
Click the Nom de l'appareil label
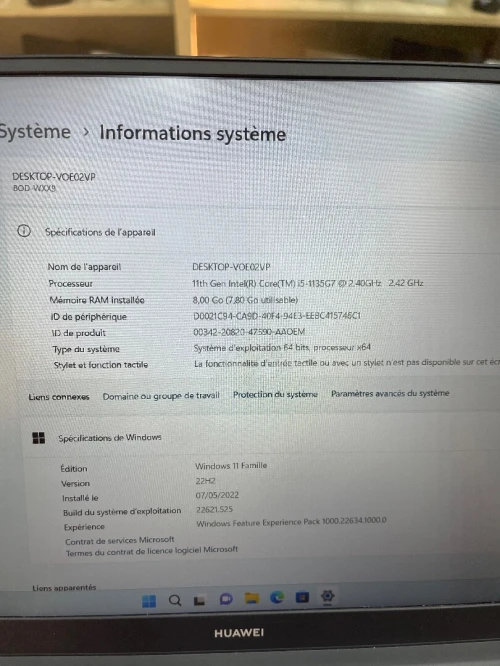(84, 267)
